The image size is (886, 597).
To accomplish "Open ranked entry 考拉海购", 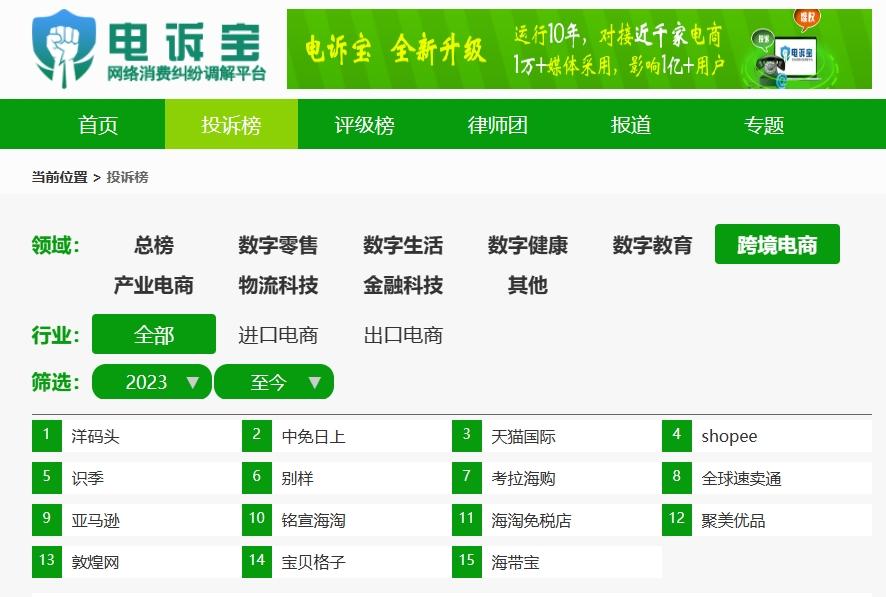I will [523, 478].
